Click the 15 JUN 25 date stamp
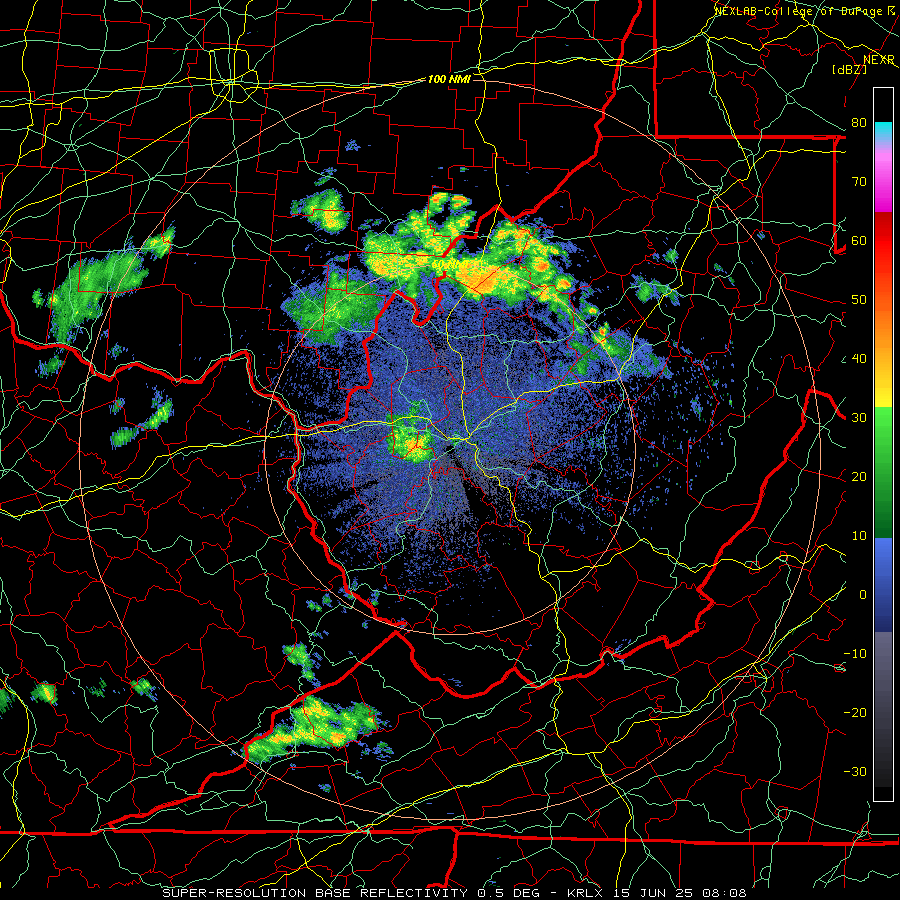The width and height of the screenshot is (900, 900). pyautogui.click(x=653, y=893)
